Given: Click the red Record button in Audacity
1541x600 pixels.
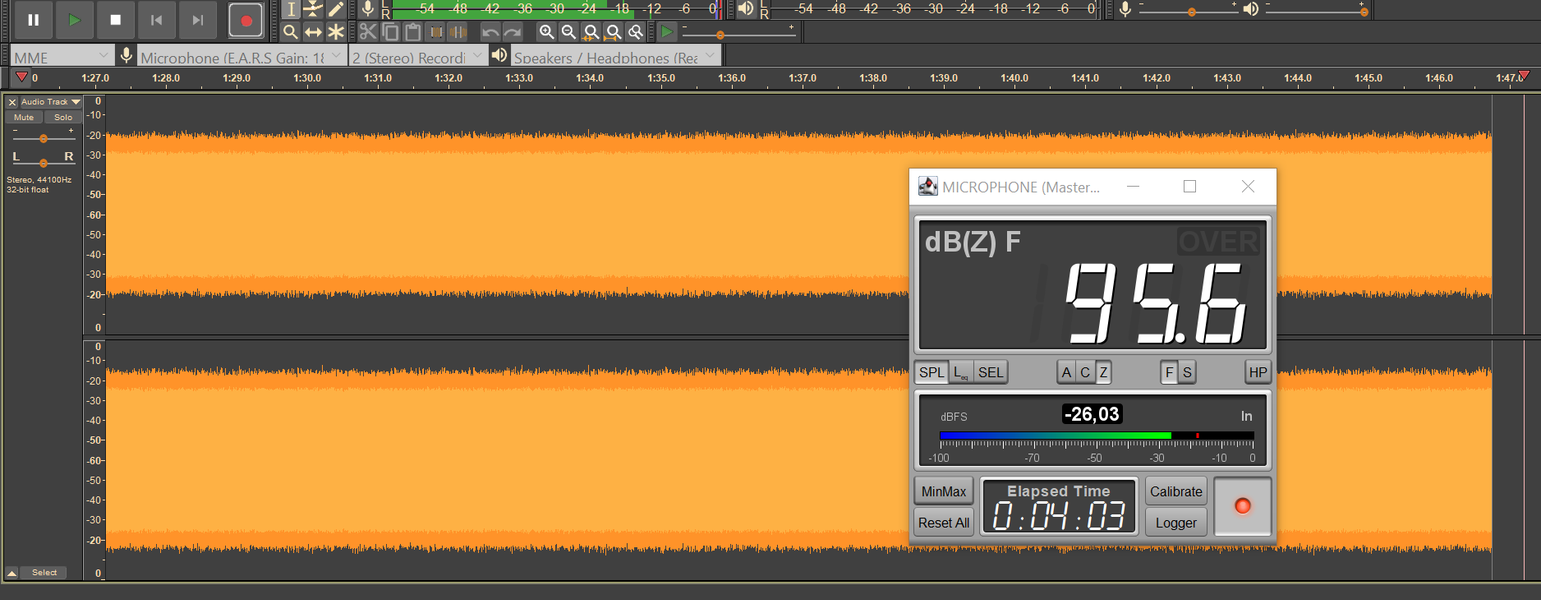Looking at the screenshot, I should (246, 20).
